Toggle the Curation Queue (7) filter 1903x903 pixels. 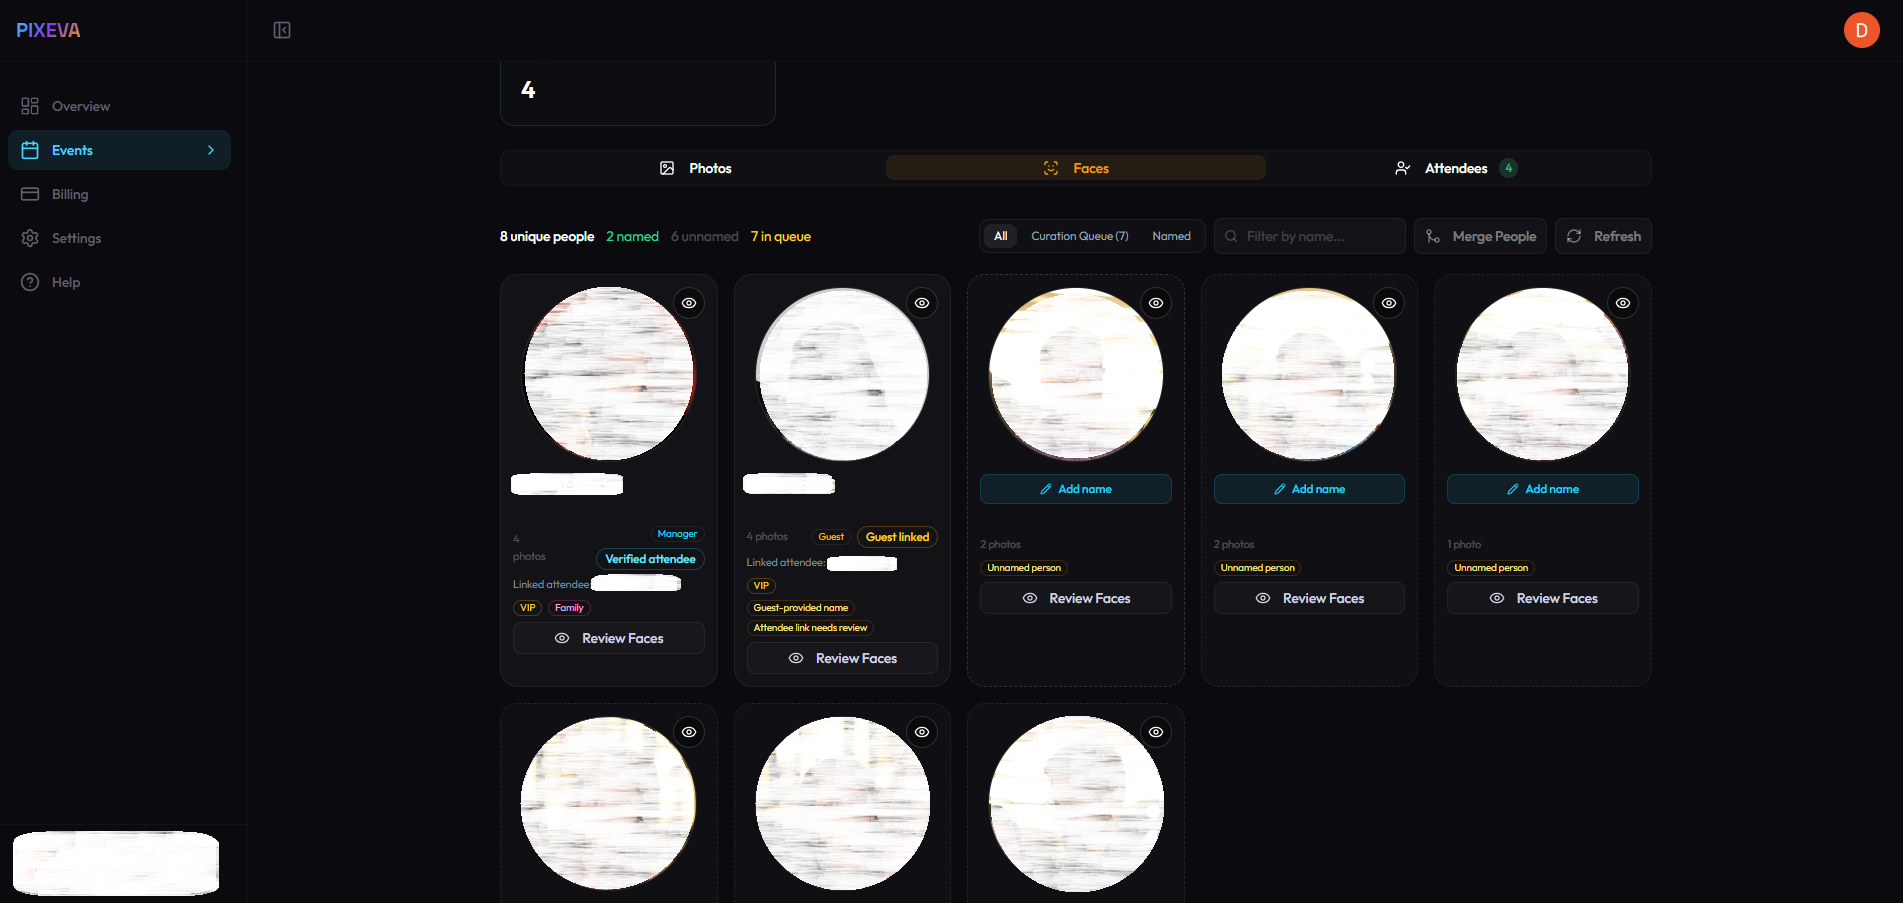tap(1079, 236)
